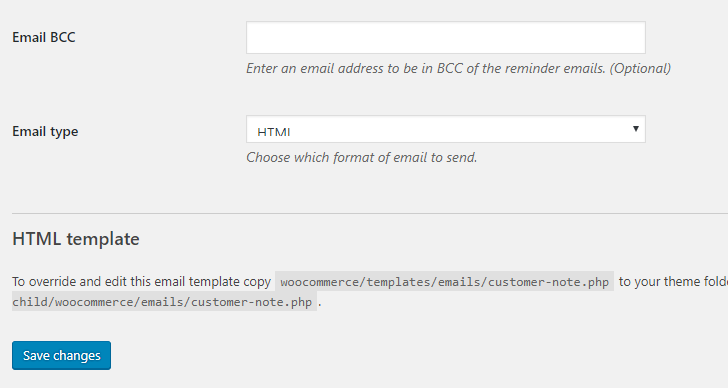This screenshot has height=388, width=728.
Task: Click the '(Optional)' word under Email BCC
Action: (640, 69)
